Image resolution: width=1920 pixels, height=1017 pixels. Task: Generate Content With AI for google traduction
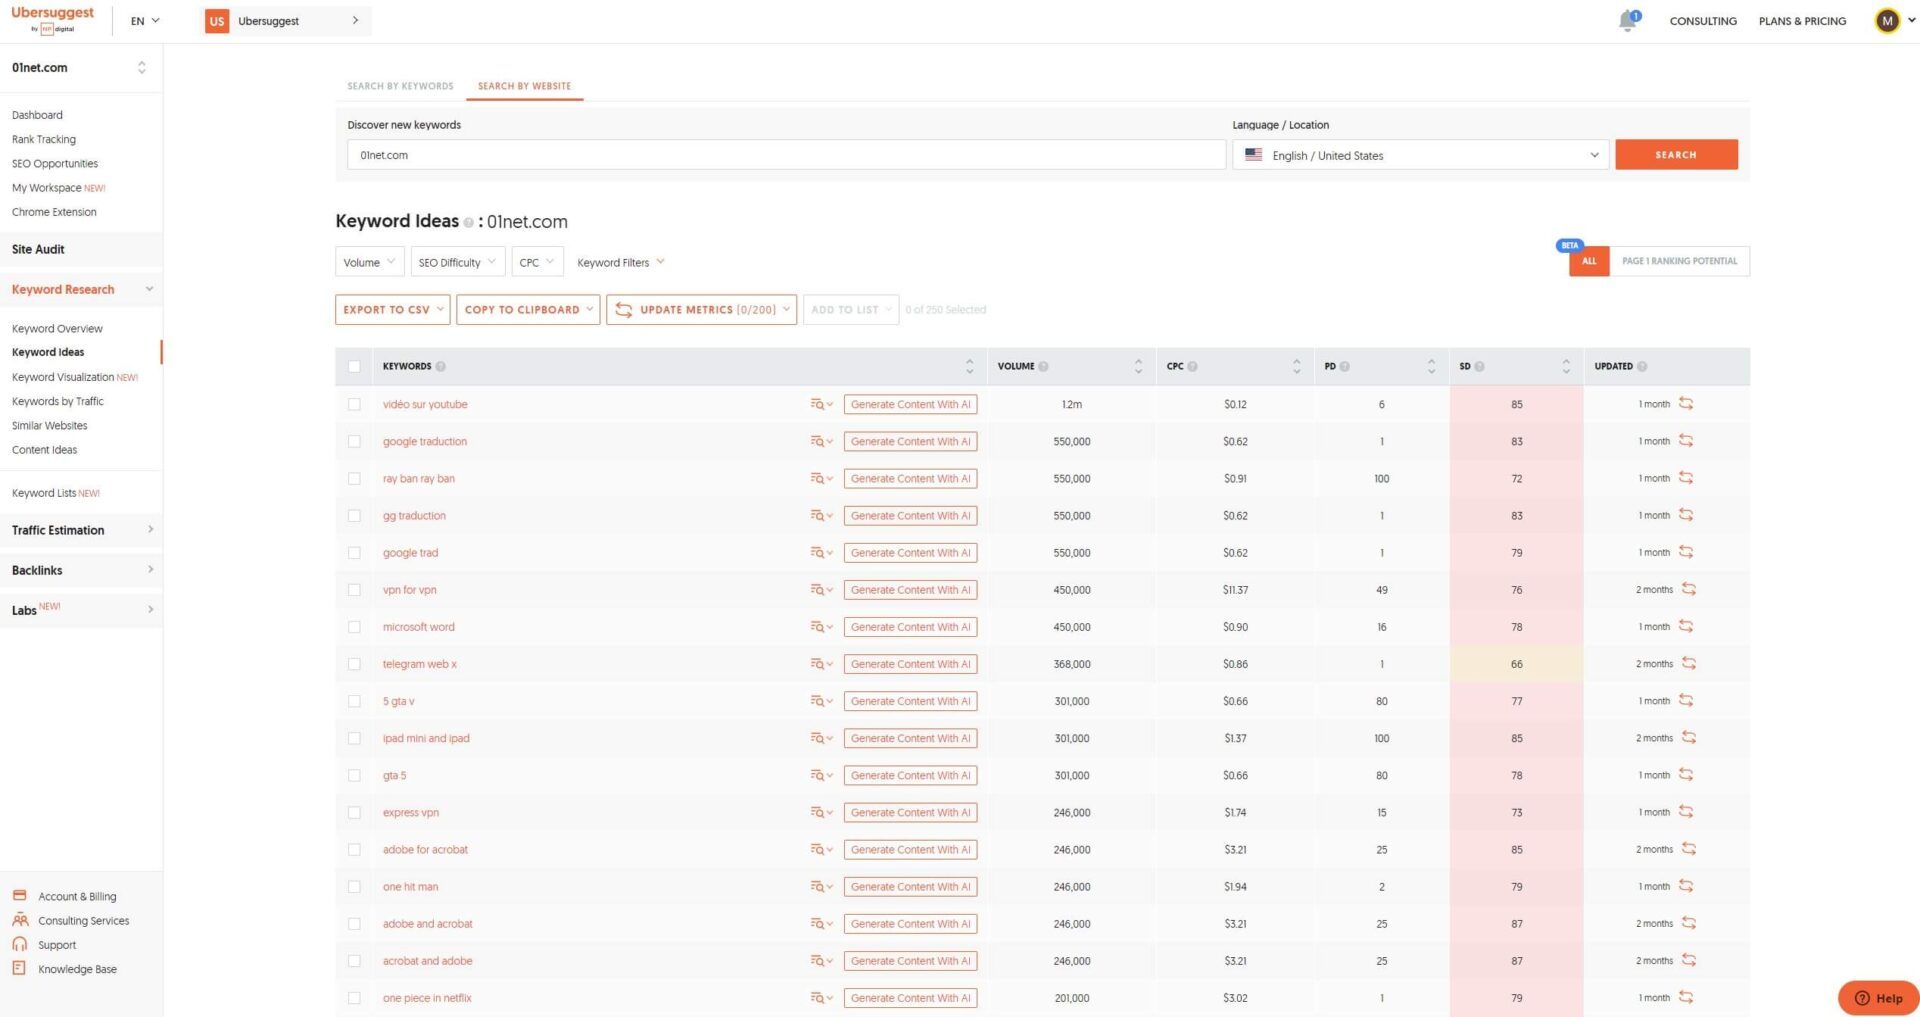click(x=910, y=441)
